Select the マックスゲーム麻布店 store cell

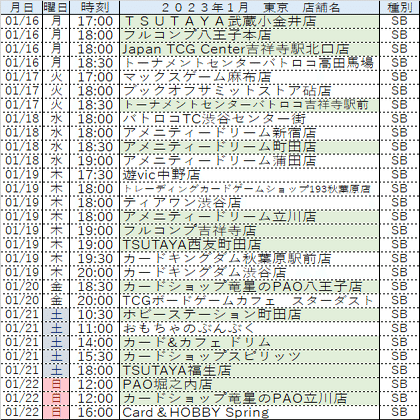point(249,77)
